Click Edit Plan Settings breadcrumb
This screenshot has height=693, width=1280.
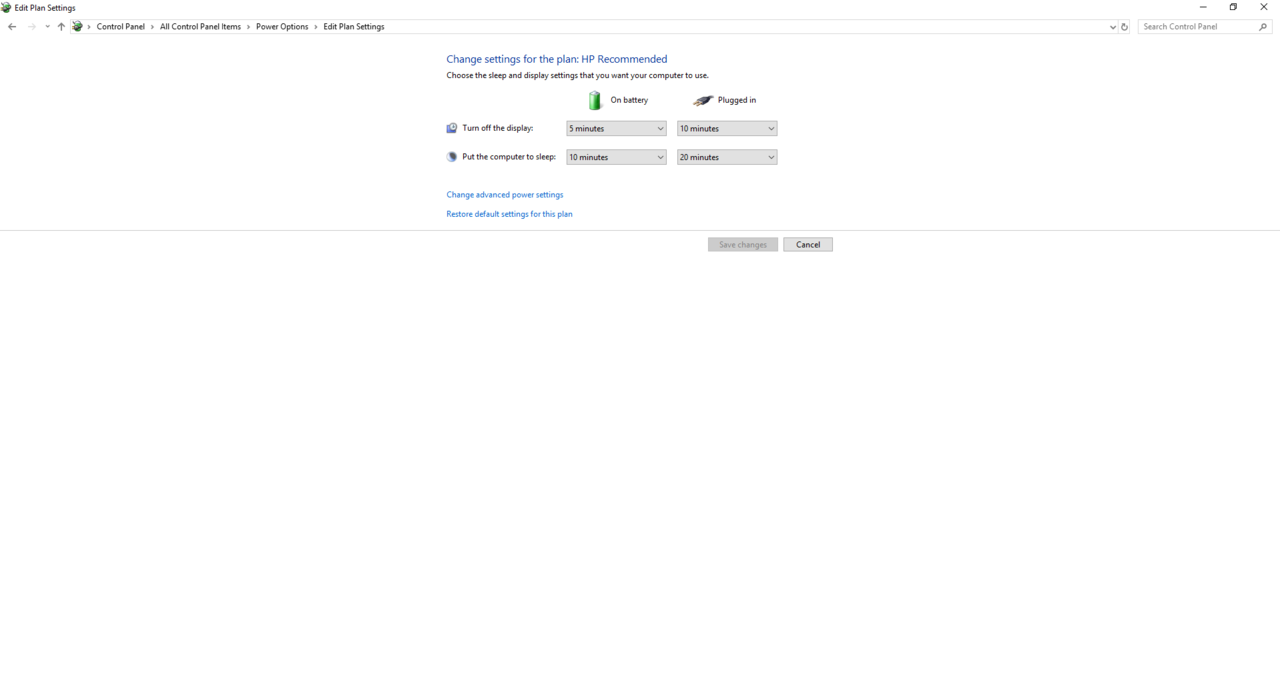354,27
